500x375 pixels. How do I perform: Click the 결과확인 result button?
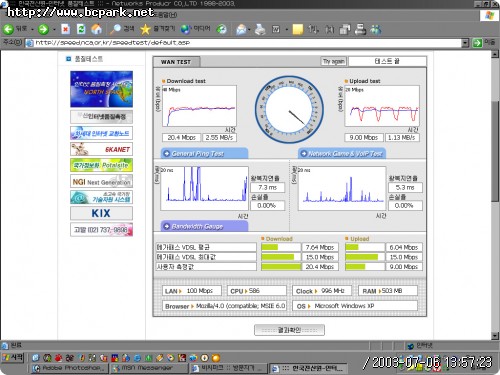point(289,330)
